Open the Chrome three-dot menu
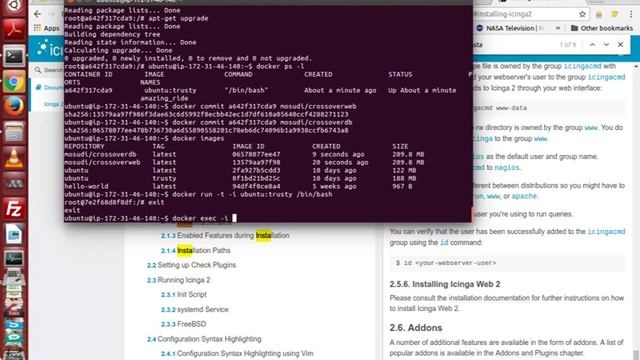The image size is (640, 360). pos(631,14)
